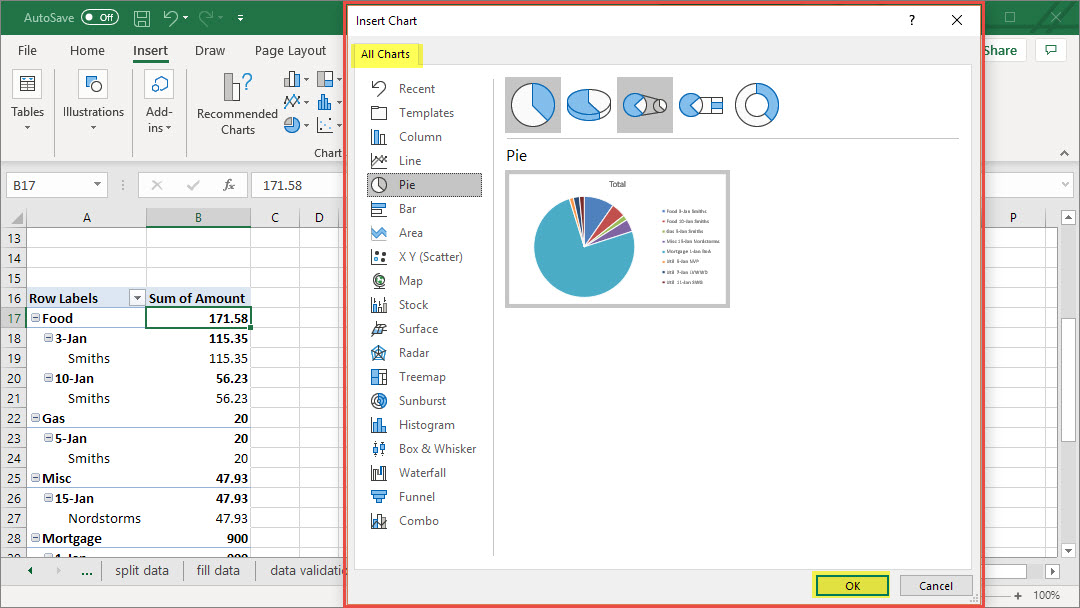
Task: Confirm chart with the OK button
Action: pos(851,585)
